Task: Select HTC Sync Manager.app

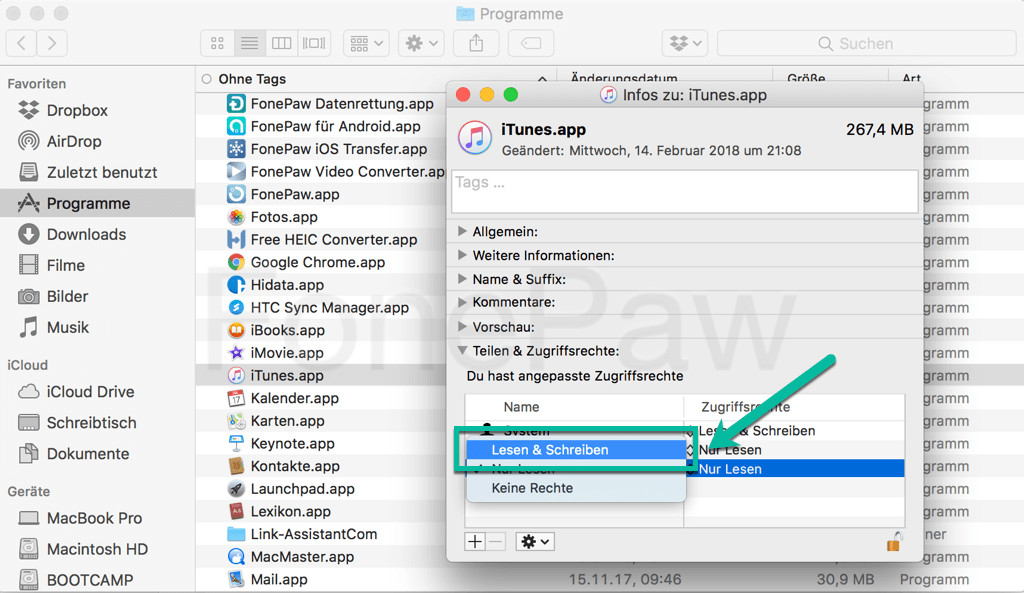Action: pos(329,308)
